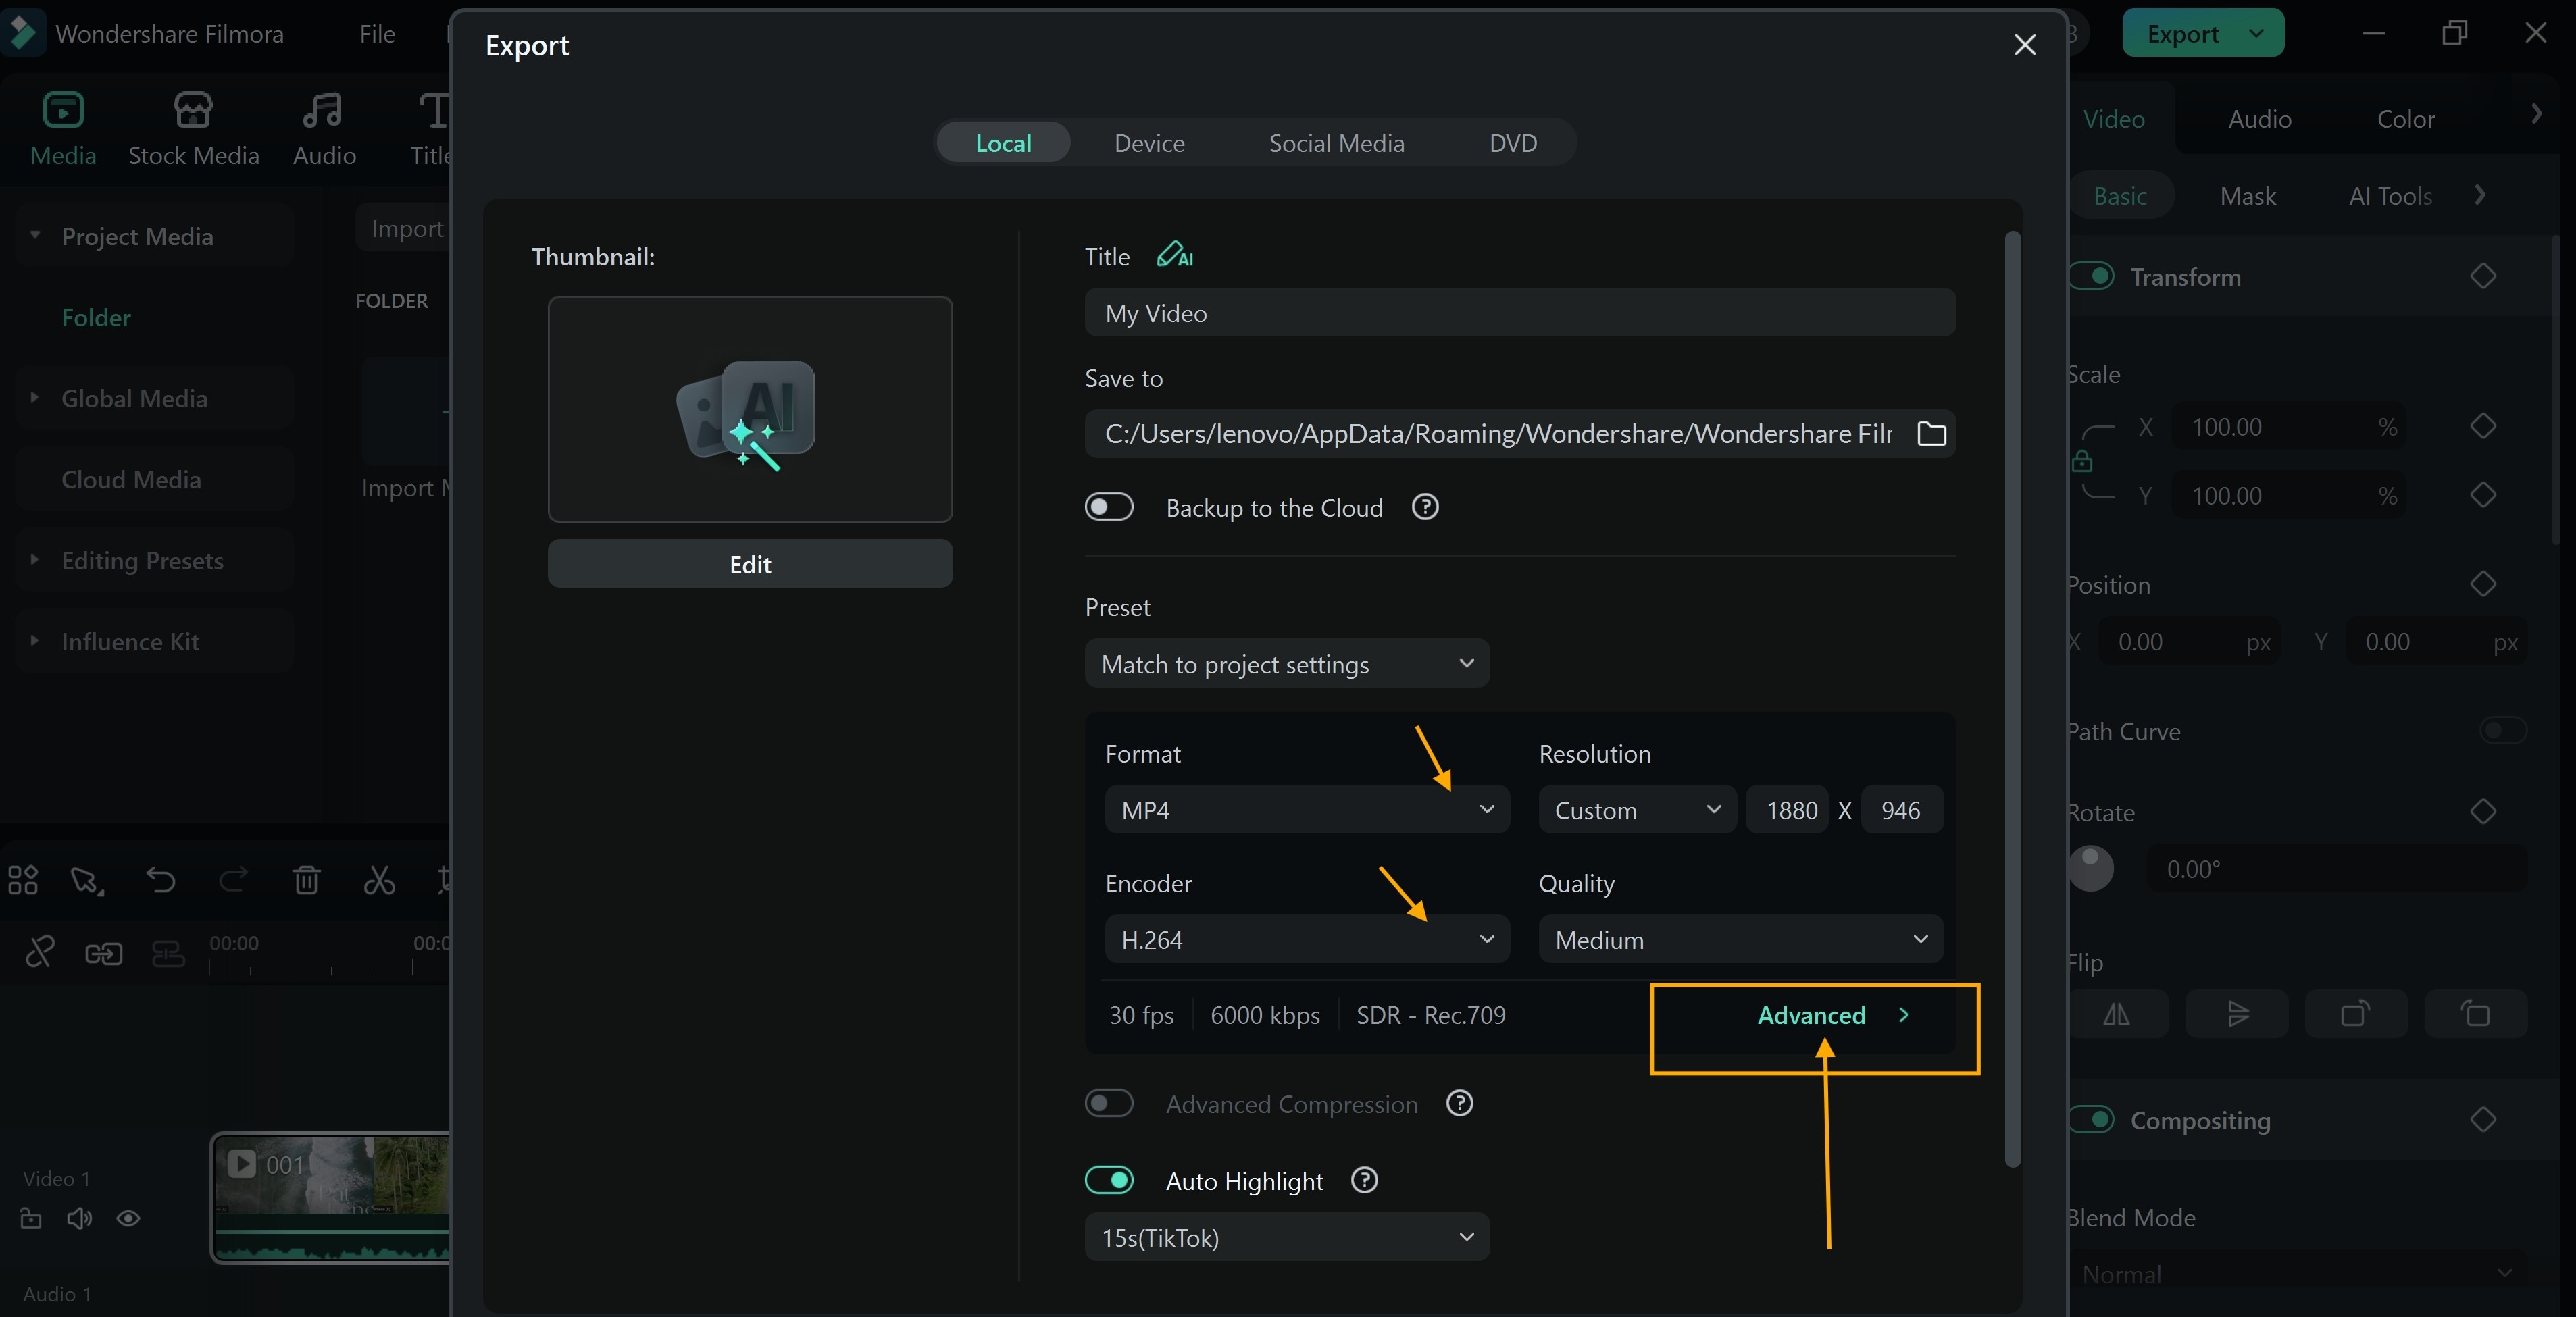2576x1317 pixels.
Task: Open Auto Highlight help icon
Action: click(1364, 1180)
